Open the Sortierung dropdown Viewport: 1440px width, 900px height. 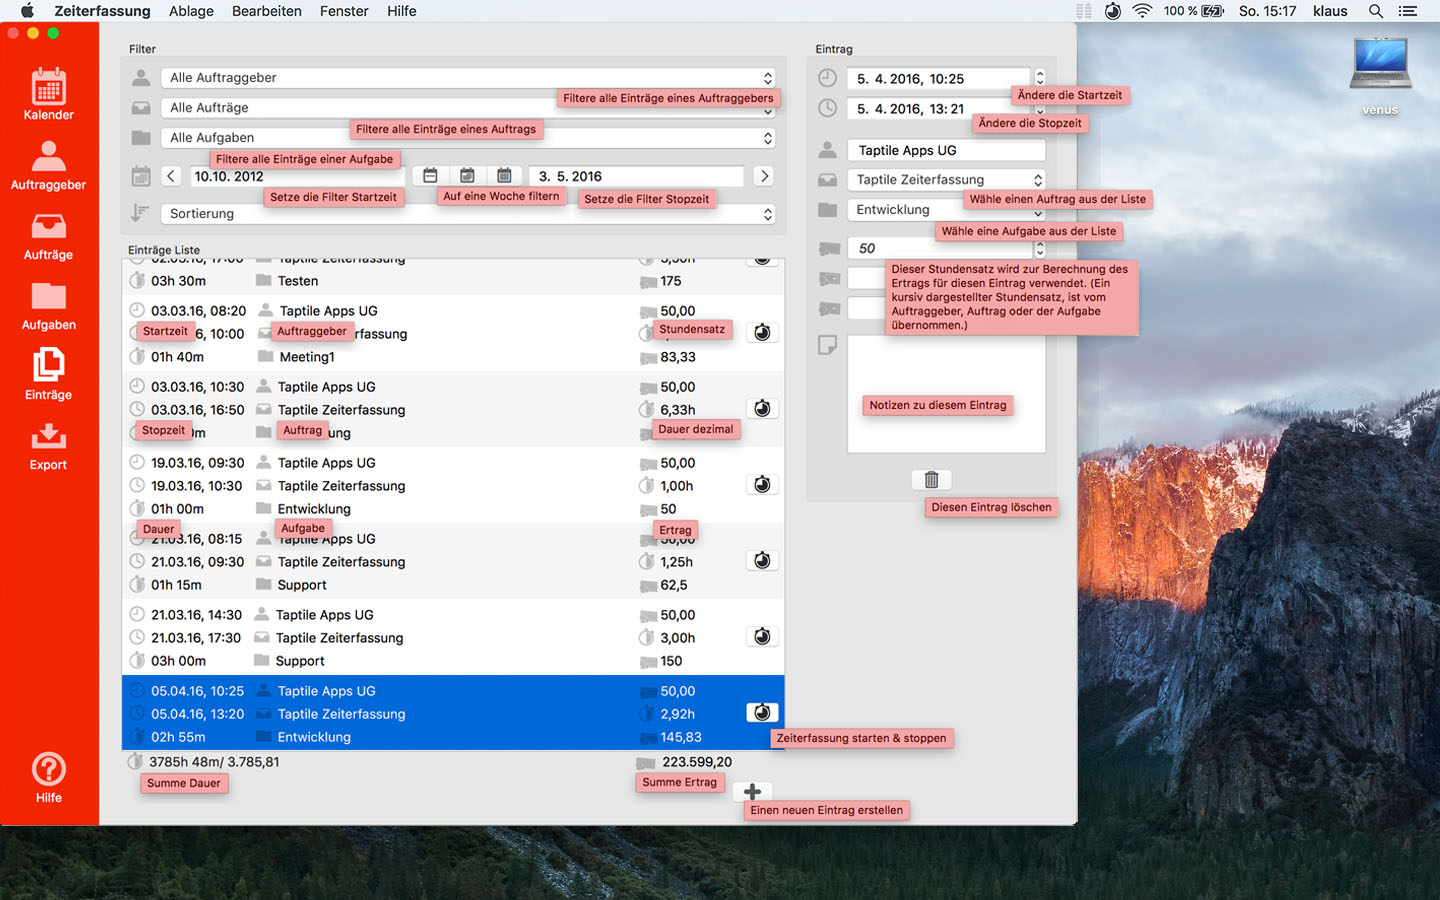pos(468,214)
